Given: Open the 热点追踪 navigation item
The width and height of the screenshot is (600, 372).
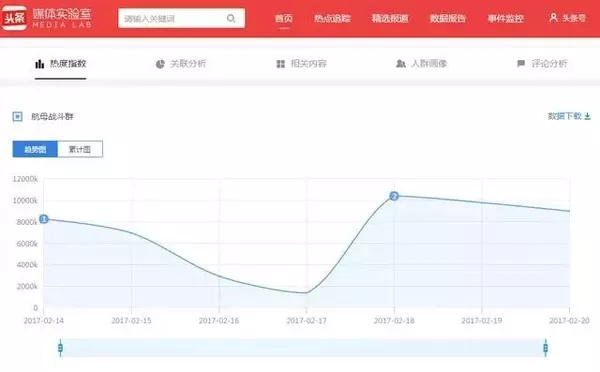Looking at the screenshot, I should (x=332, y=18).
